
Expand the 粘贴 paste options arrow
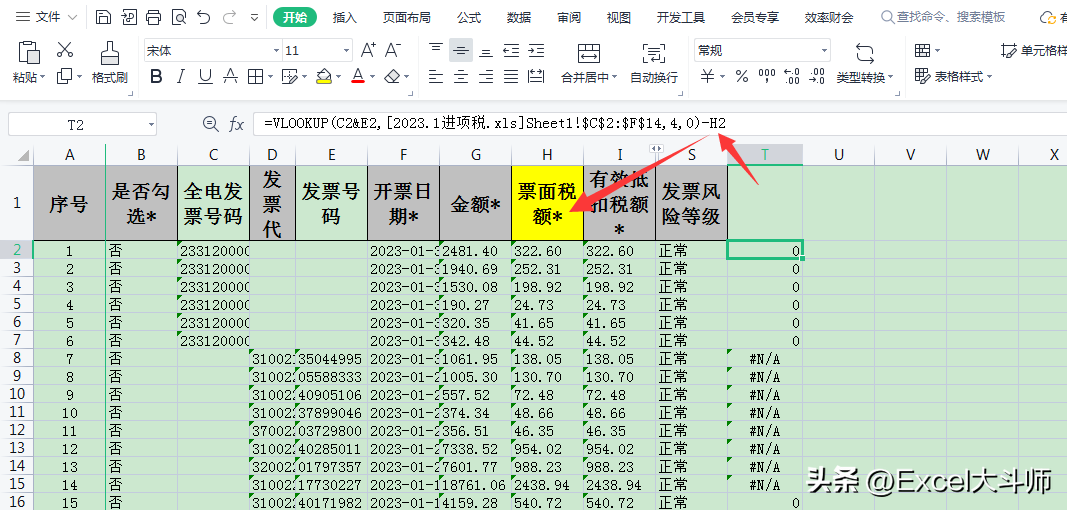click(x=42, y=78)
